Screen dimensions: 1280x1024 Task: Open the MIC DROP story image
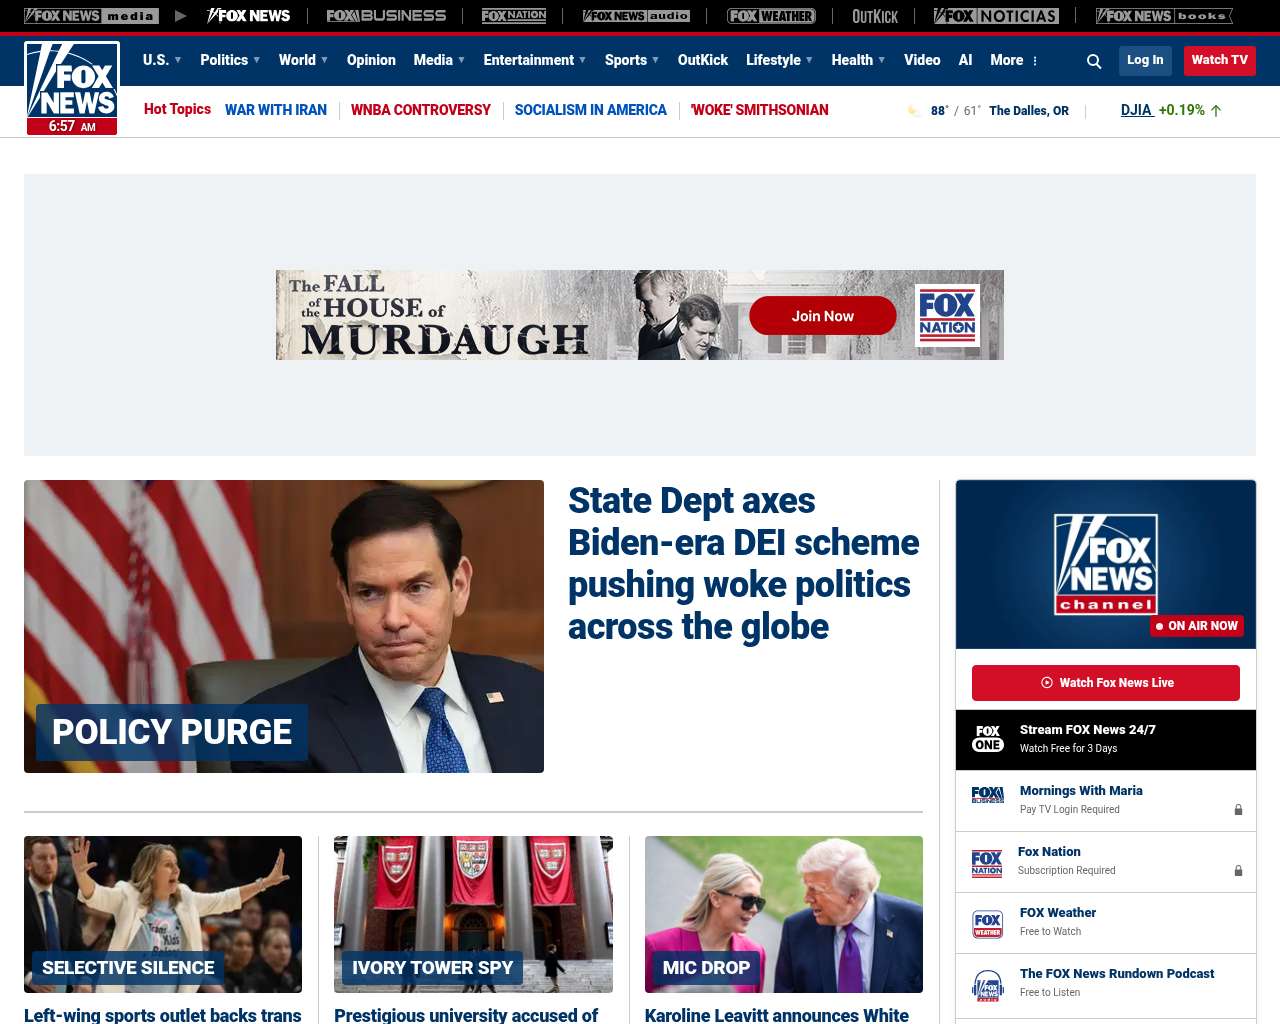(x=784, y=914)
